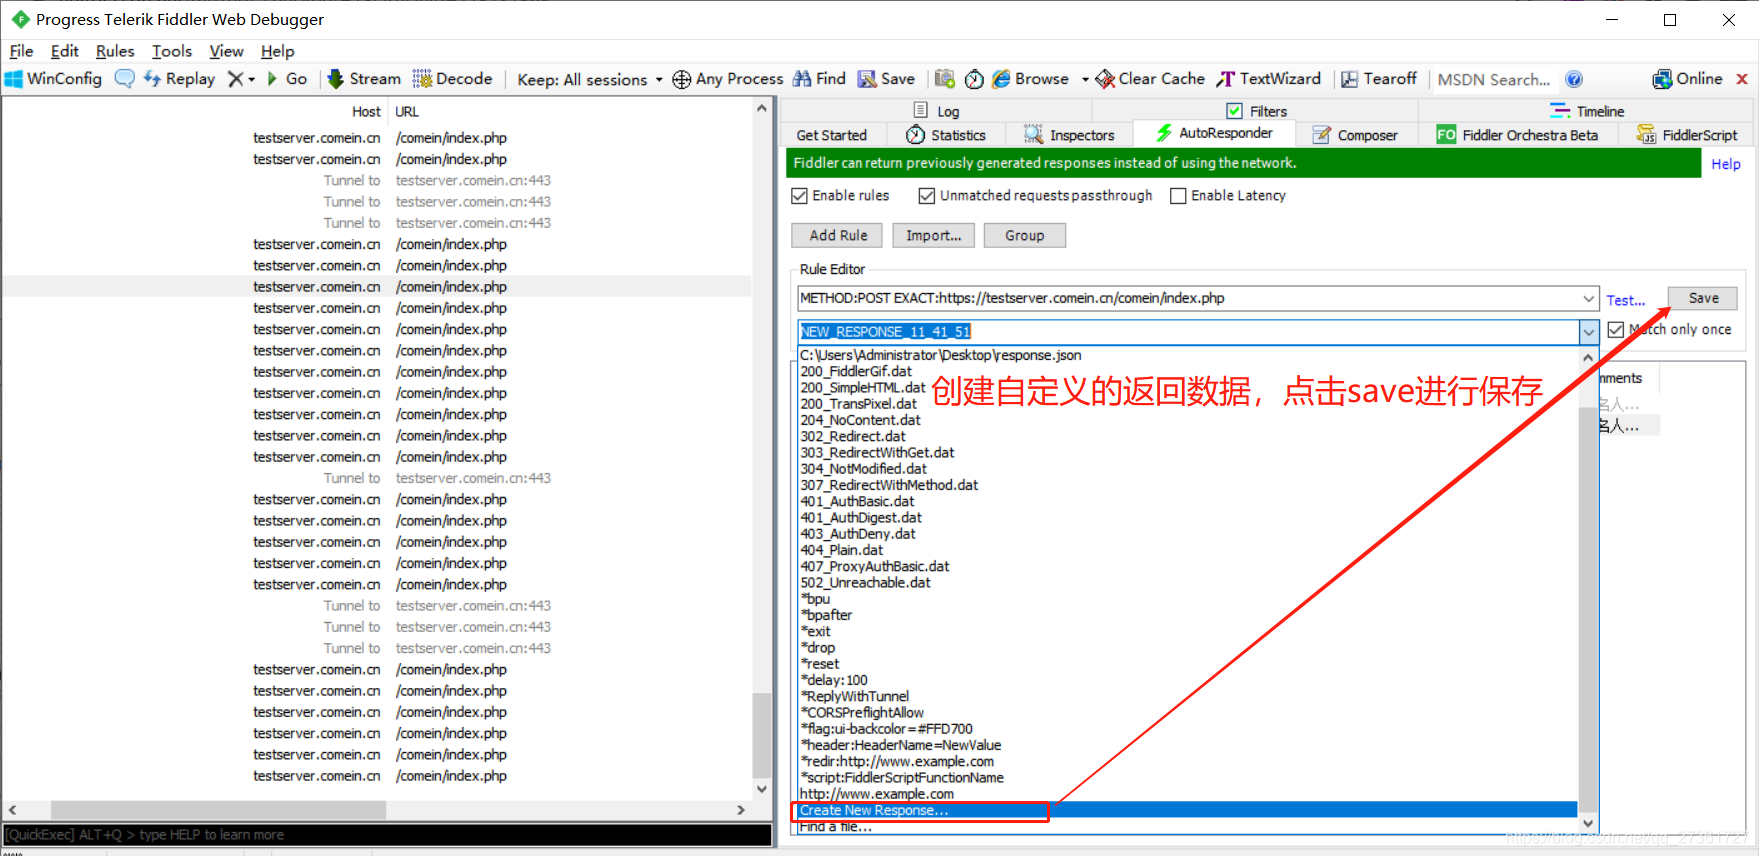Open the Keep: All sessions dropdown
Screen dimensions: 1759x856
click(590, 80)
